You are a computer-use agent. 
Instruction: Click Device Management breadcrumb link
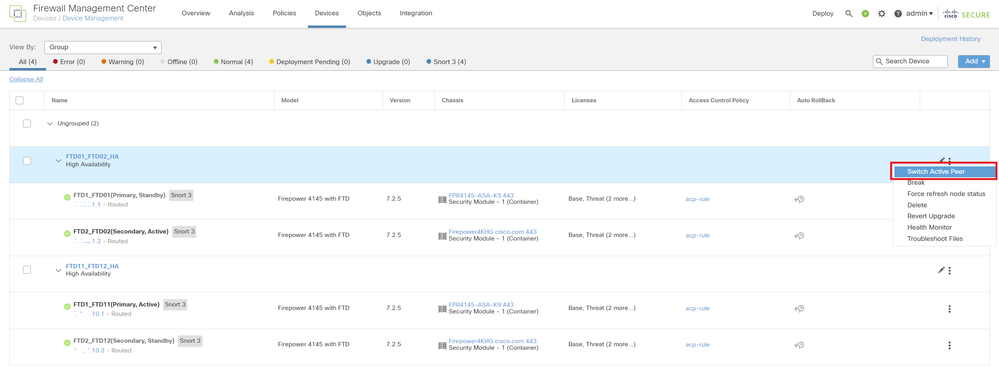pyautogui.click(x=93, y=18)
